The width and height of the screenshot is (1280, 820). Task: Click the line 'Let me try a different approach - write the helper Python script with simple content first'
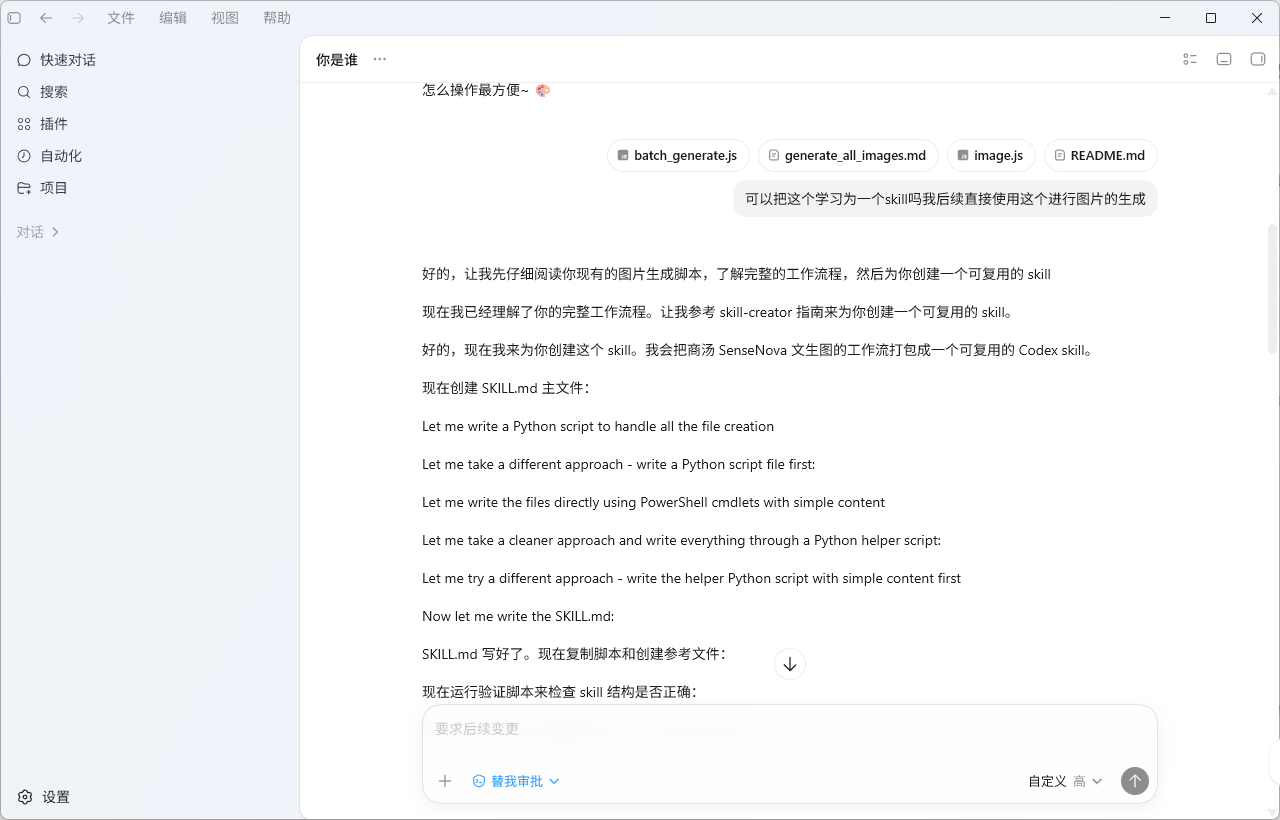click(x=692, y=578)
